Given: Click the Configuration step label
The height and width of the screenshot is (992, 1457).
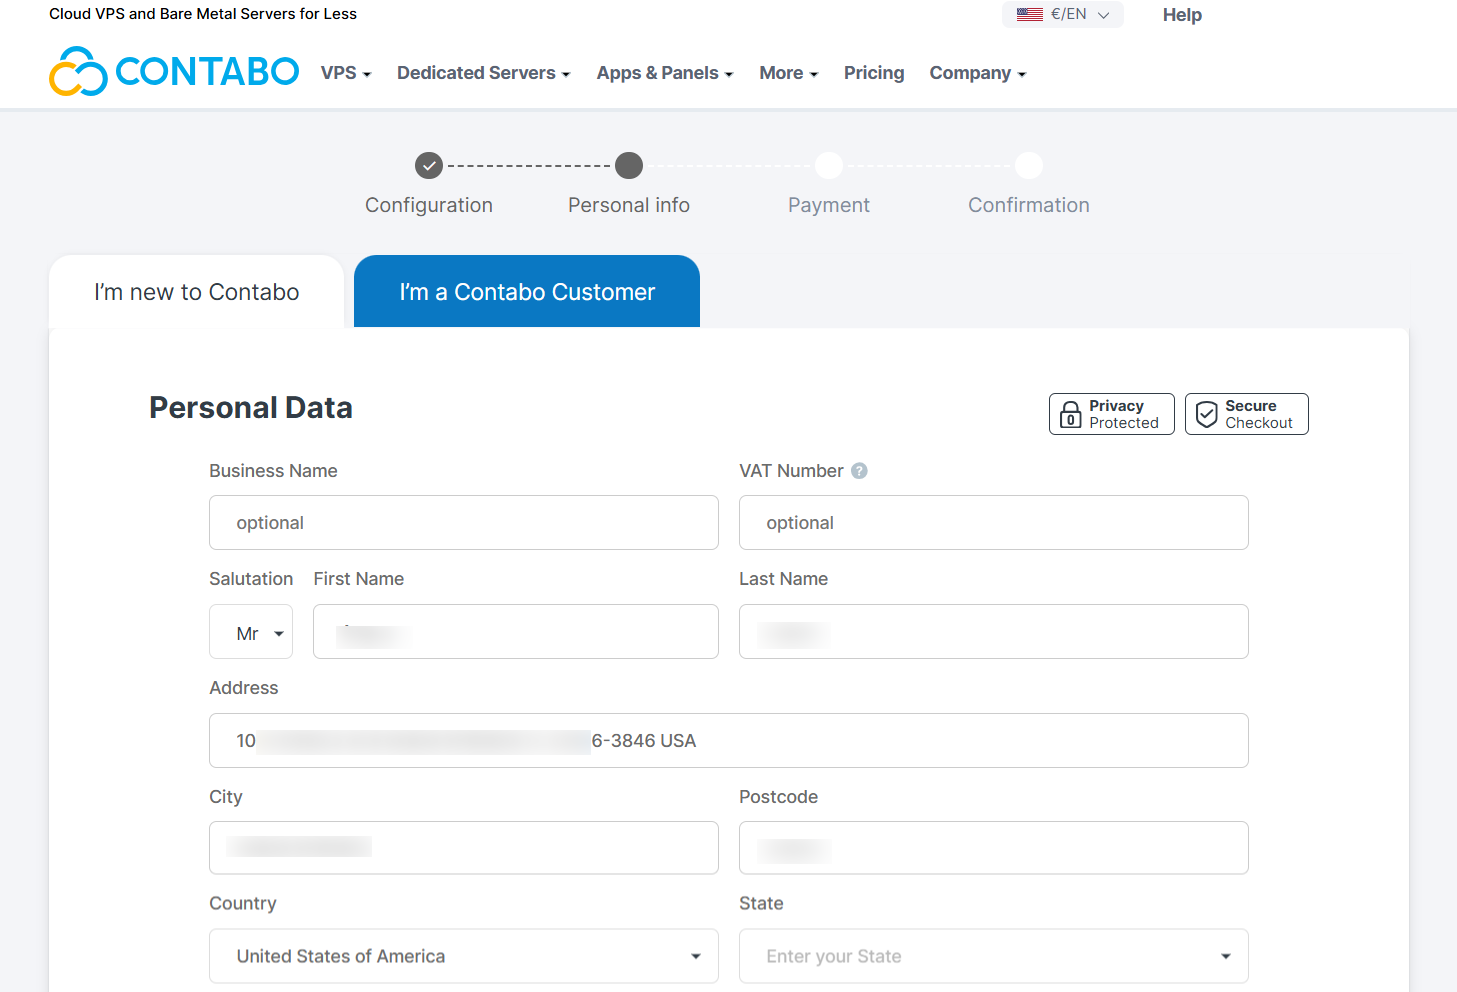Looking at the screenshot, I should click(429, 205).
